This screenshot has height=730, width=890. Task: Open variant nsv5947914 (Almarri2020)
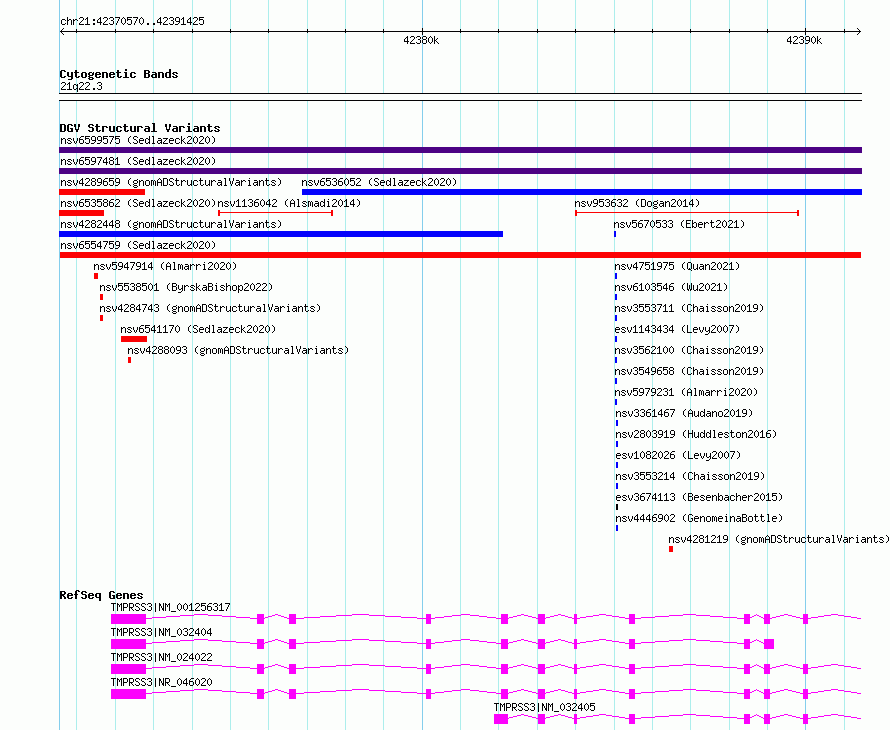point(165,266)
